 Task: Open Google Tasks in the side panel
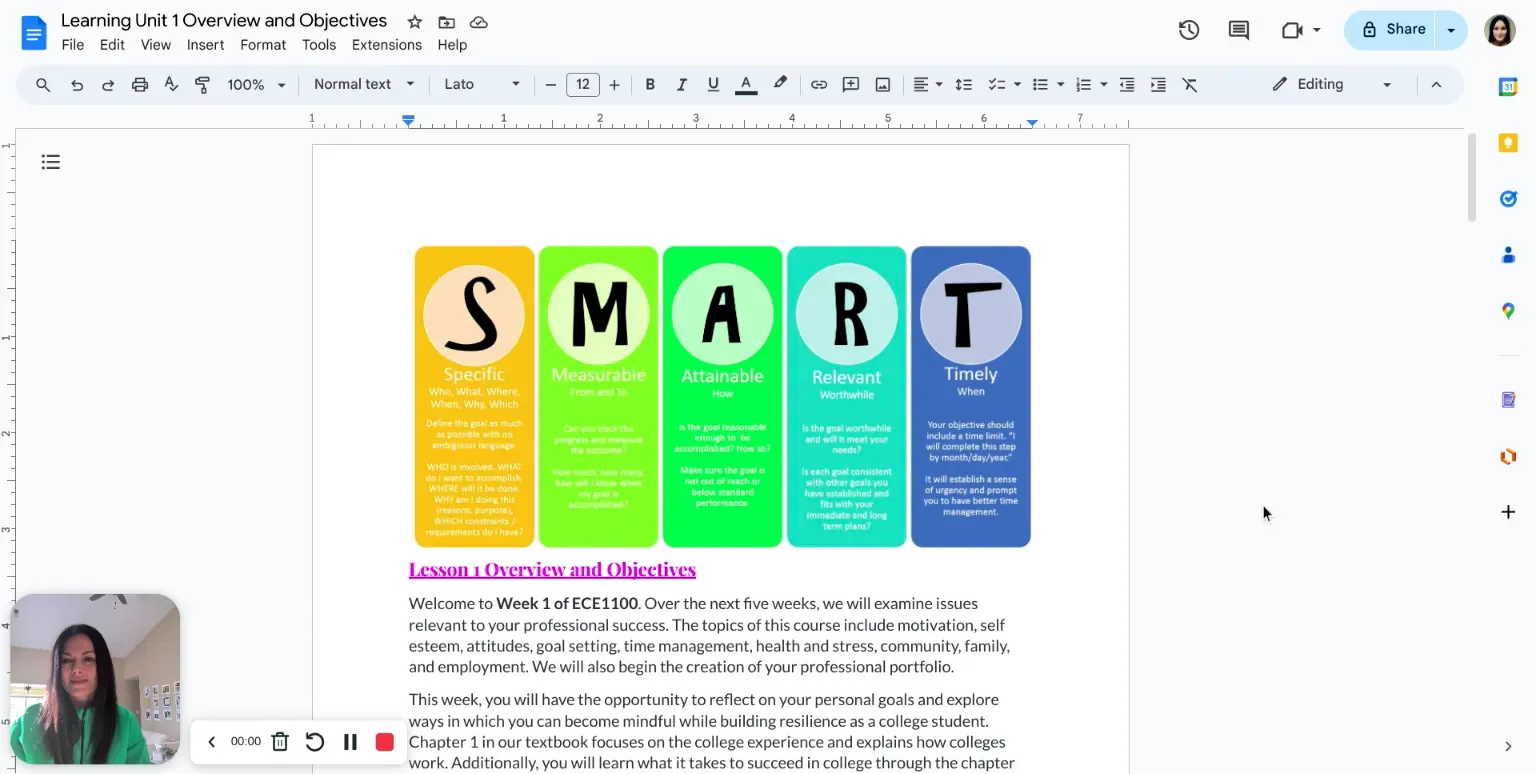point(1508,199)
